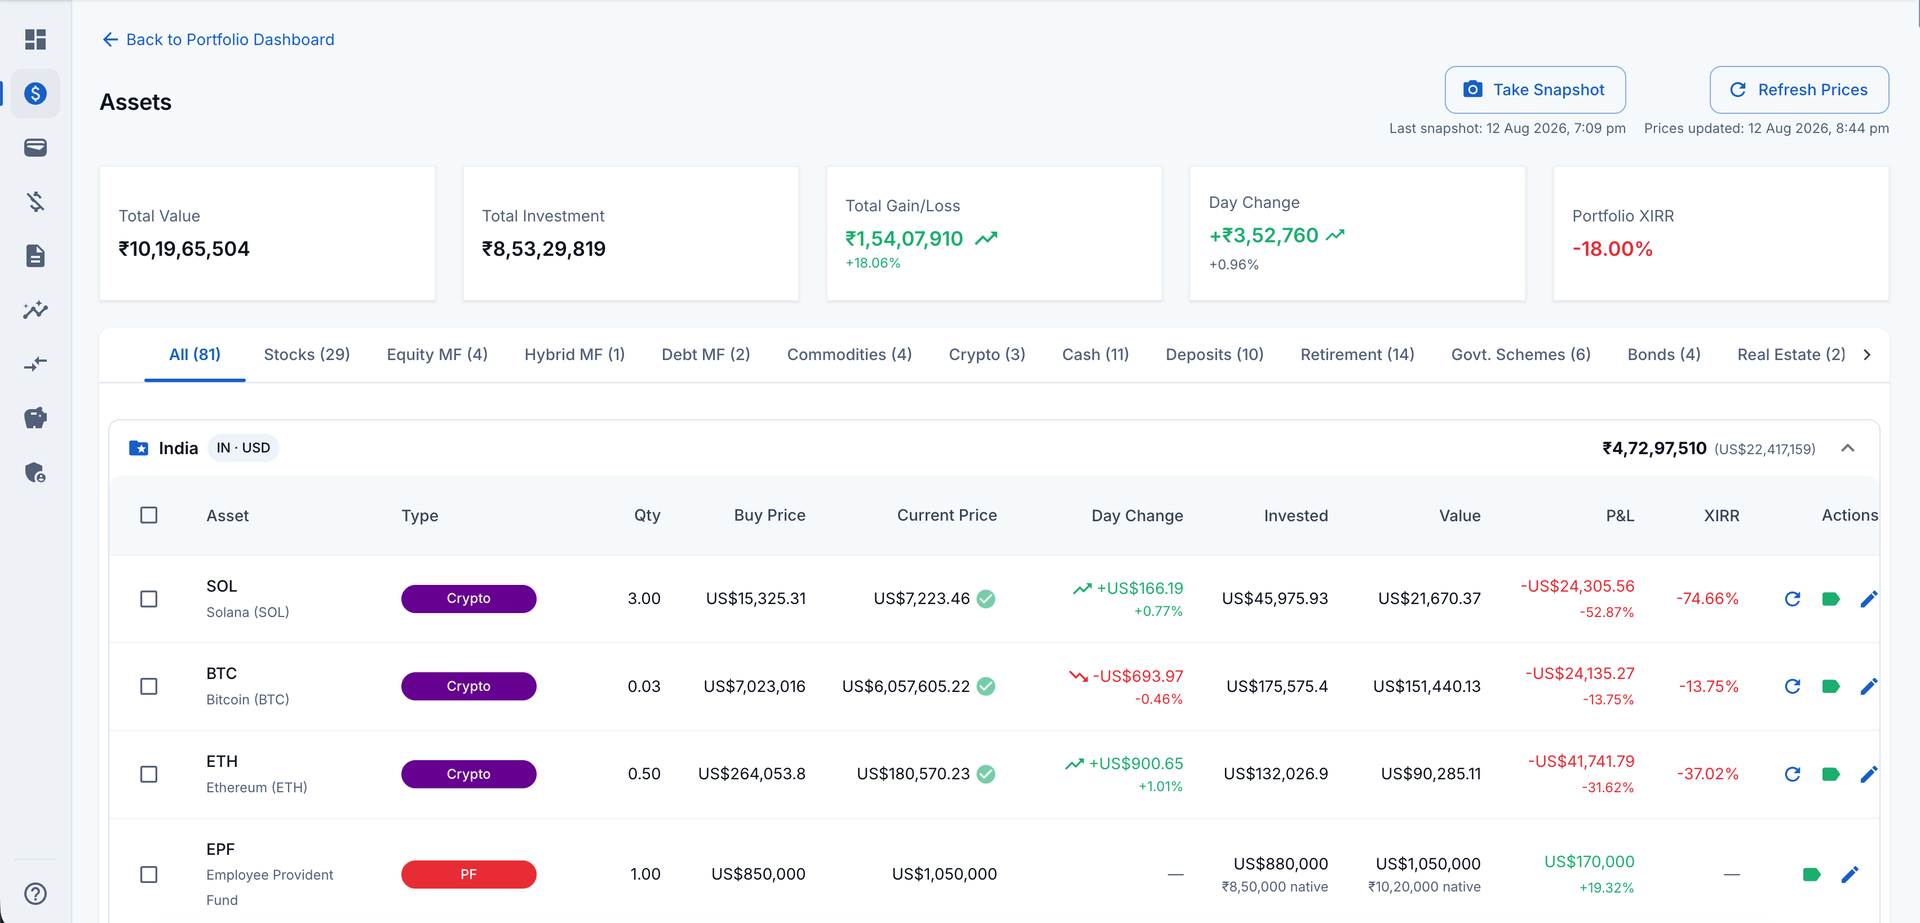Viewport: 1920px width, 923px height.
Task: Check the ETH row checkbox
Action: [149, 774]
